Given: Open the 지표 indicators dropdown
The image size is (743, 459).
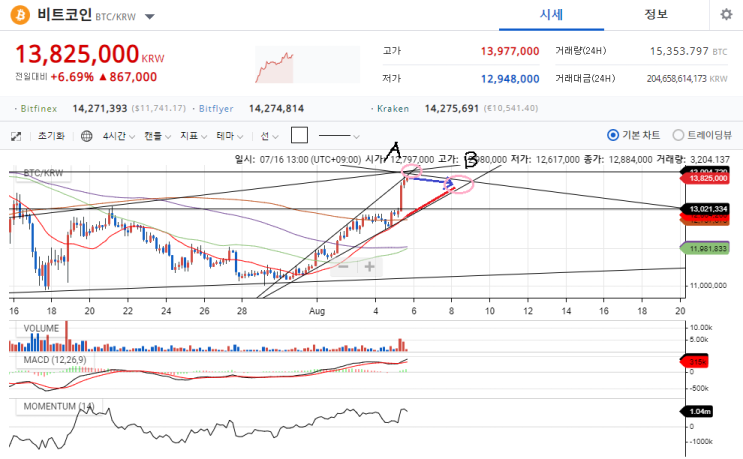Looking at the screenshot, I should click(193, 136).
